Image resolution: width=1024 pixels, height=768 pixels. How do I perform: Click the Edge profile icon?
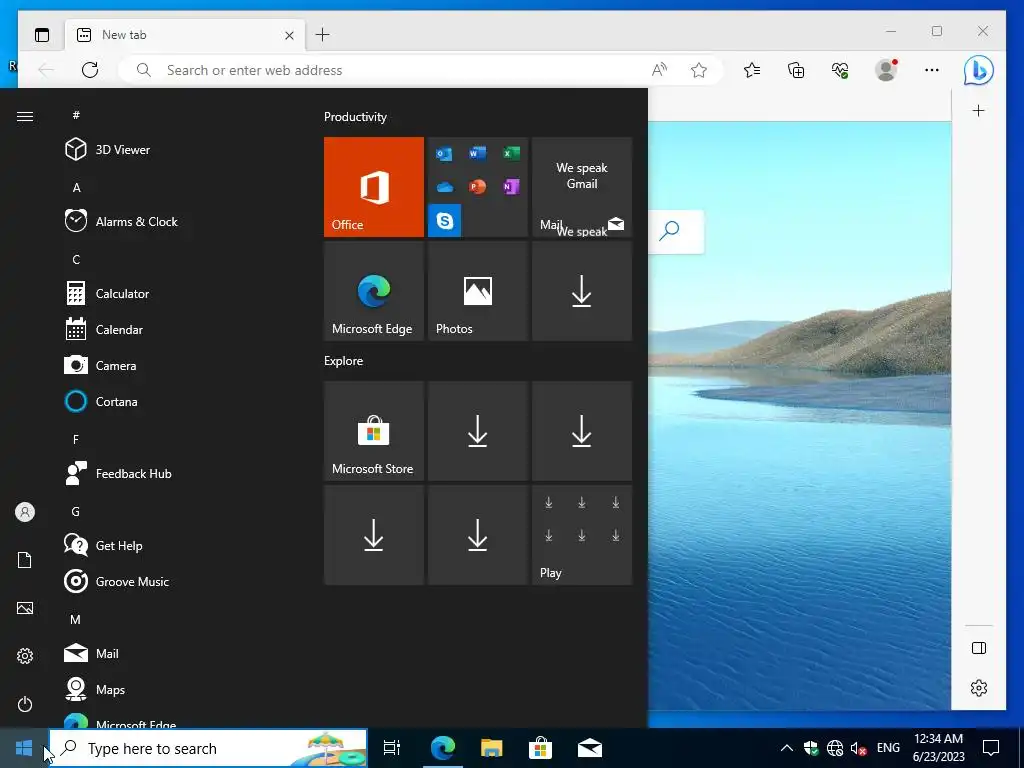(886, 70)
